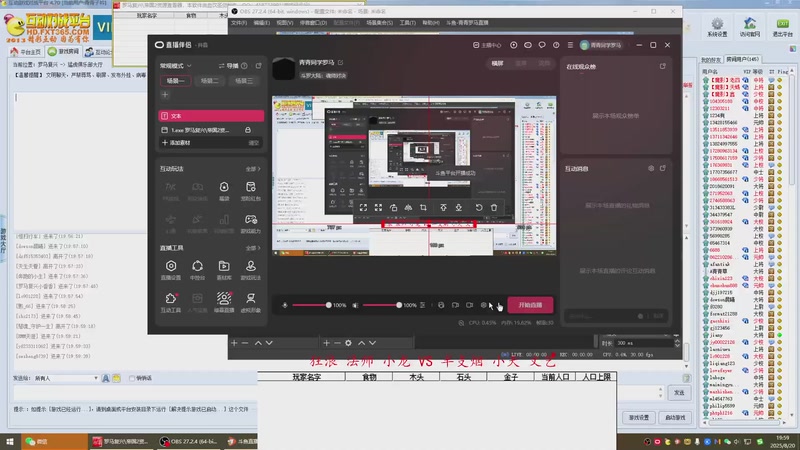Open the 发送给 recipient dropdown
800x450 pixels.
pyautogui.click(x=66, y=378)
